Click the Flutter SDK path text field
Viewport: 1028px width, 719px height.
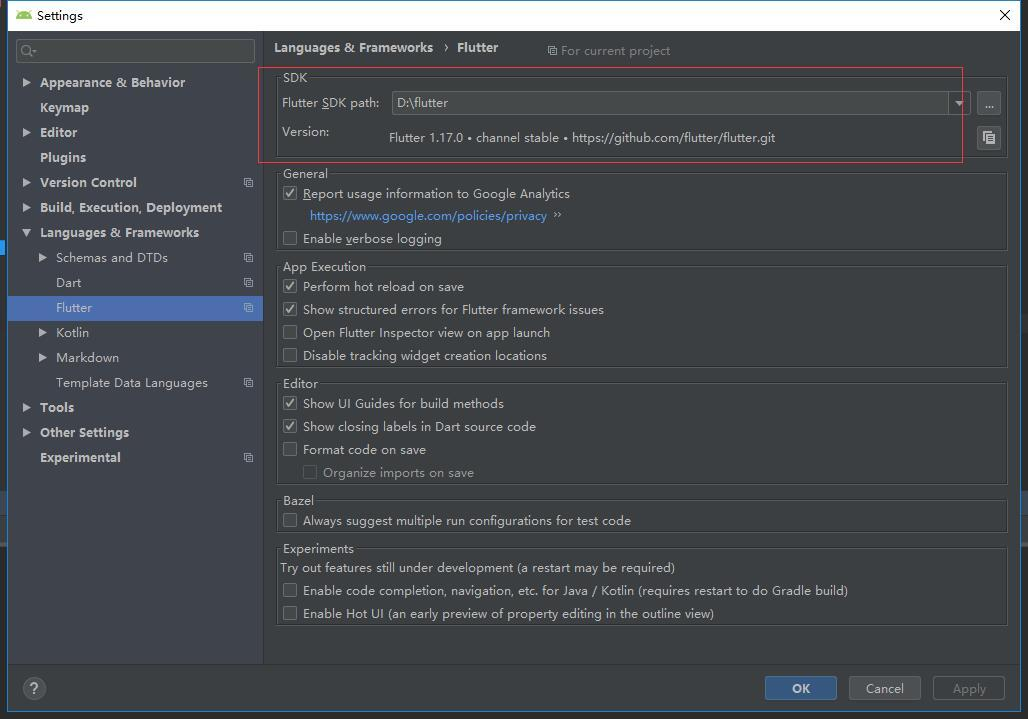[x=670, y=104]
